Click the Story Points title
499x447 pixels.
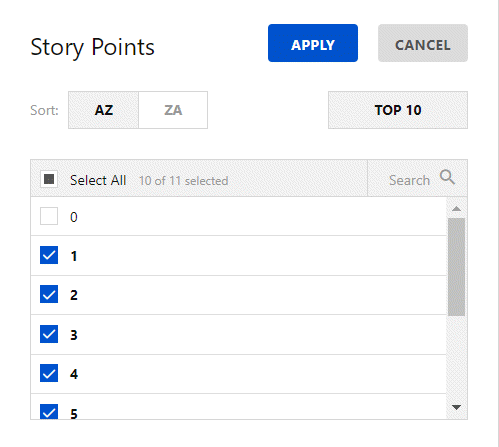[x=92, y=47]
